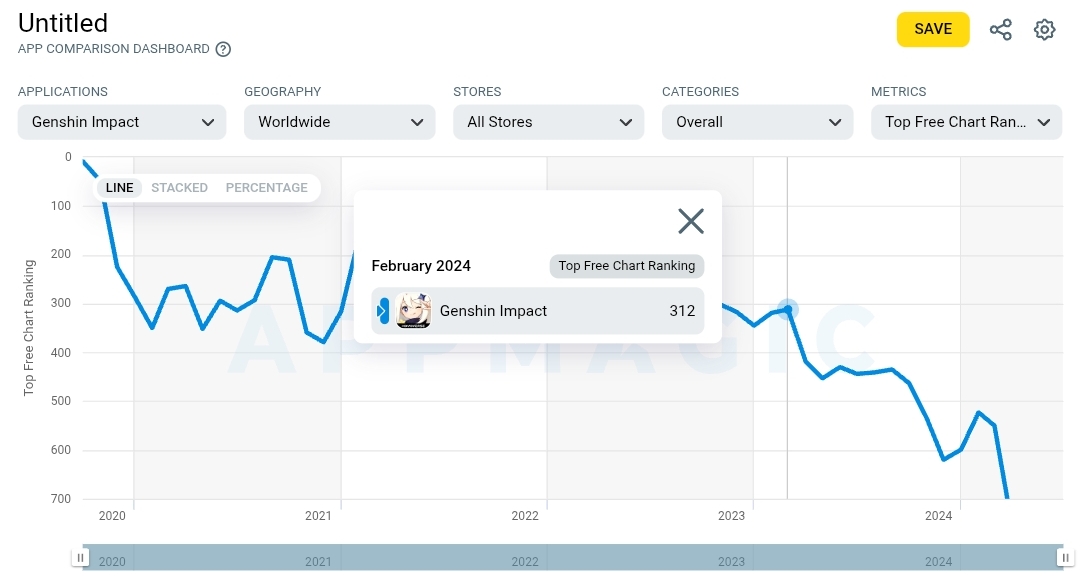Click the help question mark icon

pos(223,49)
